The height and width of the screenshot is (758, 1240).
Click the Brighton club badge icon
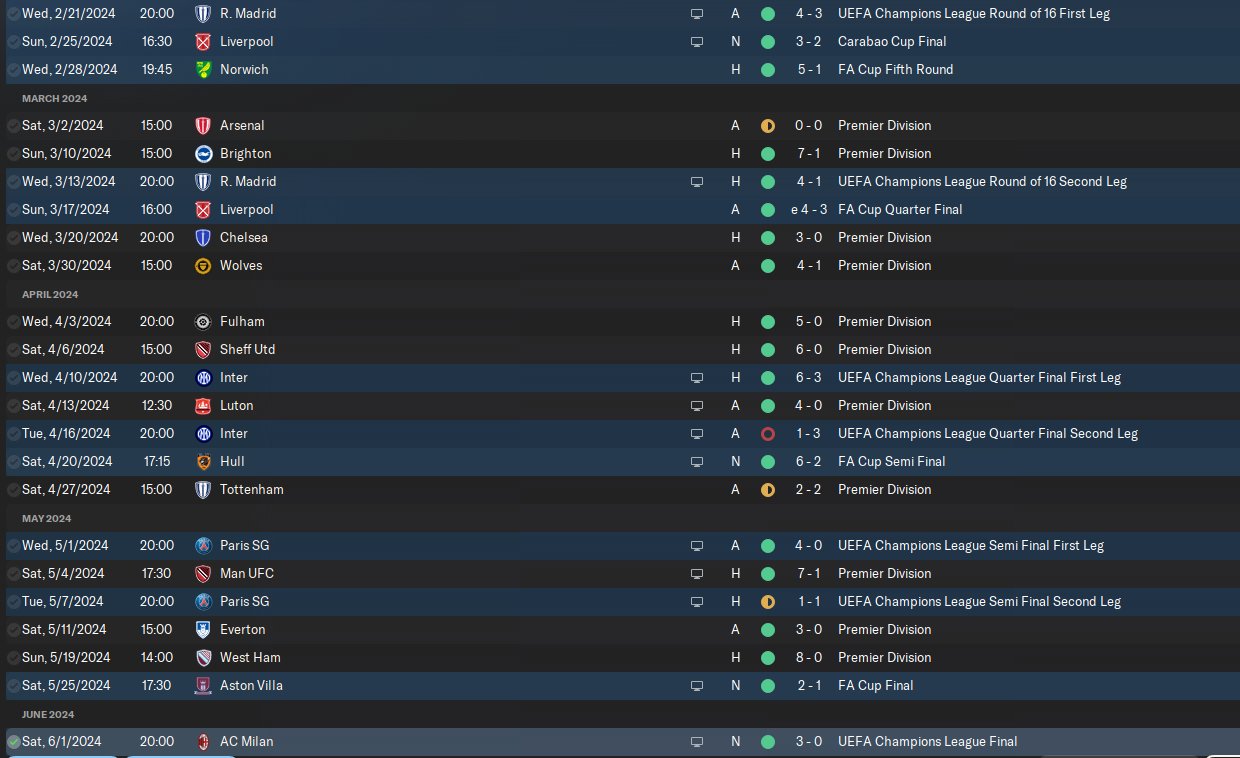(203, 153)
